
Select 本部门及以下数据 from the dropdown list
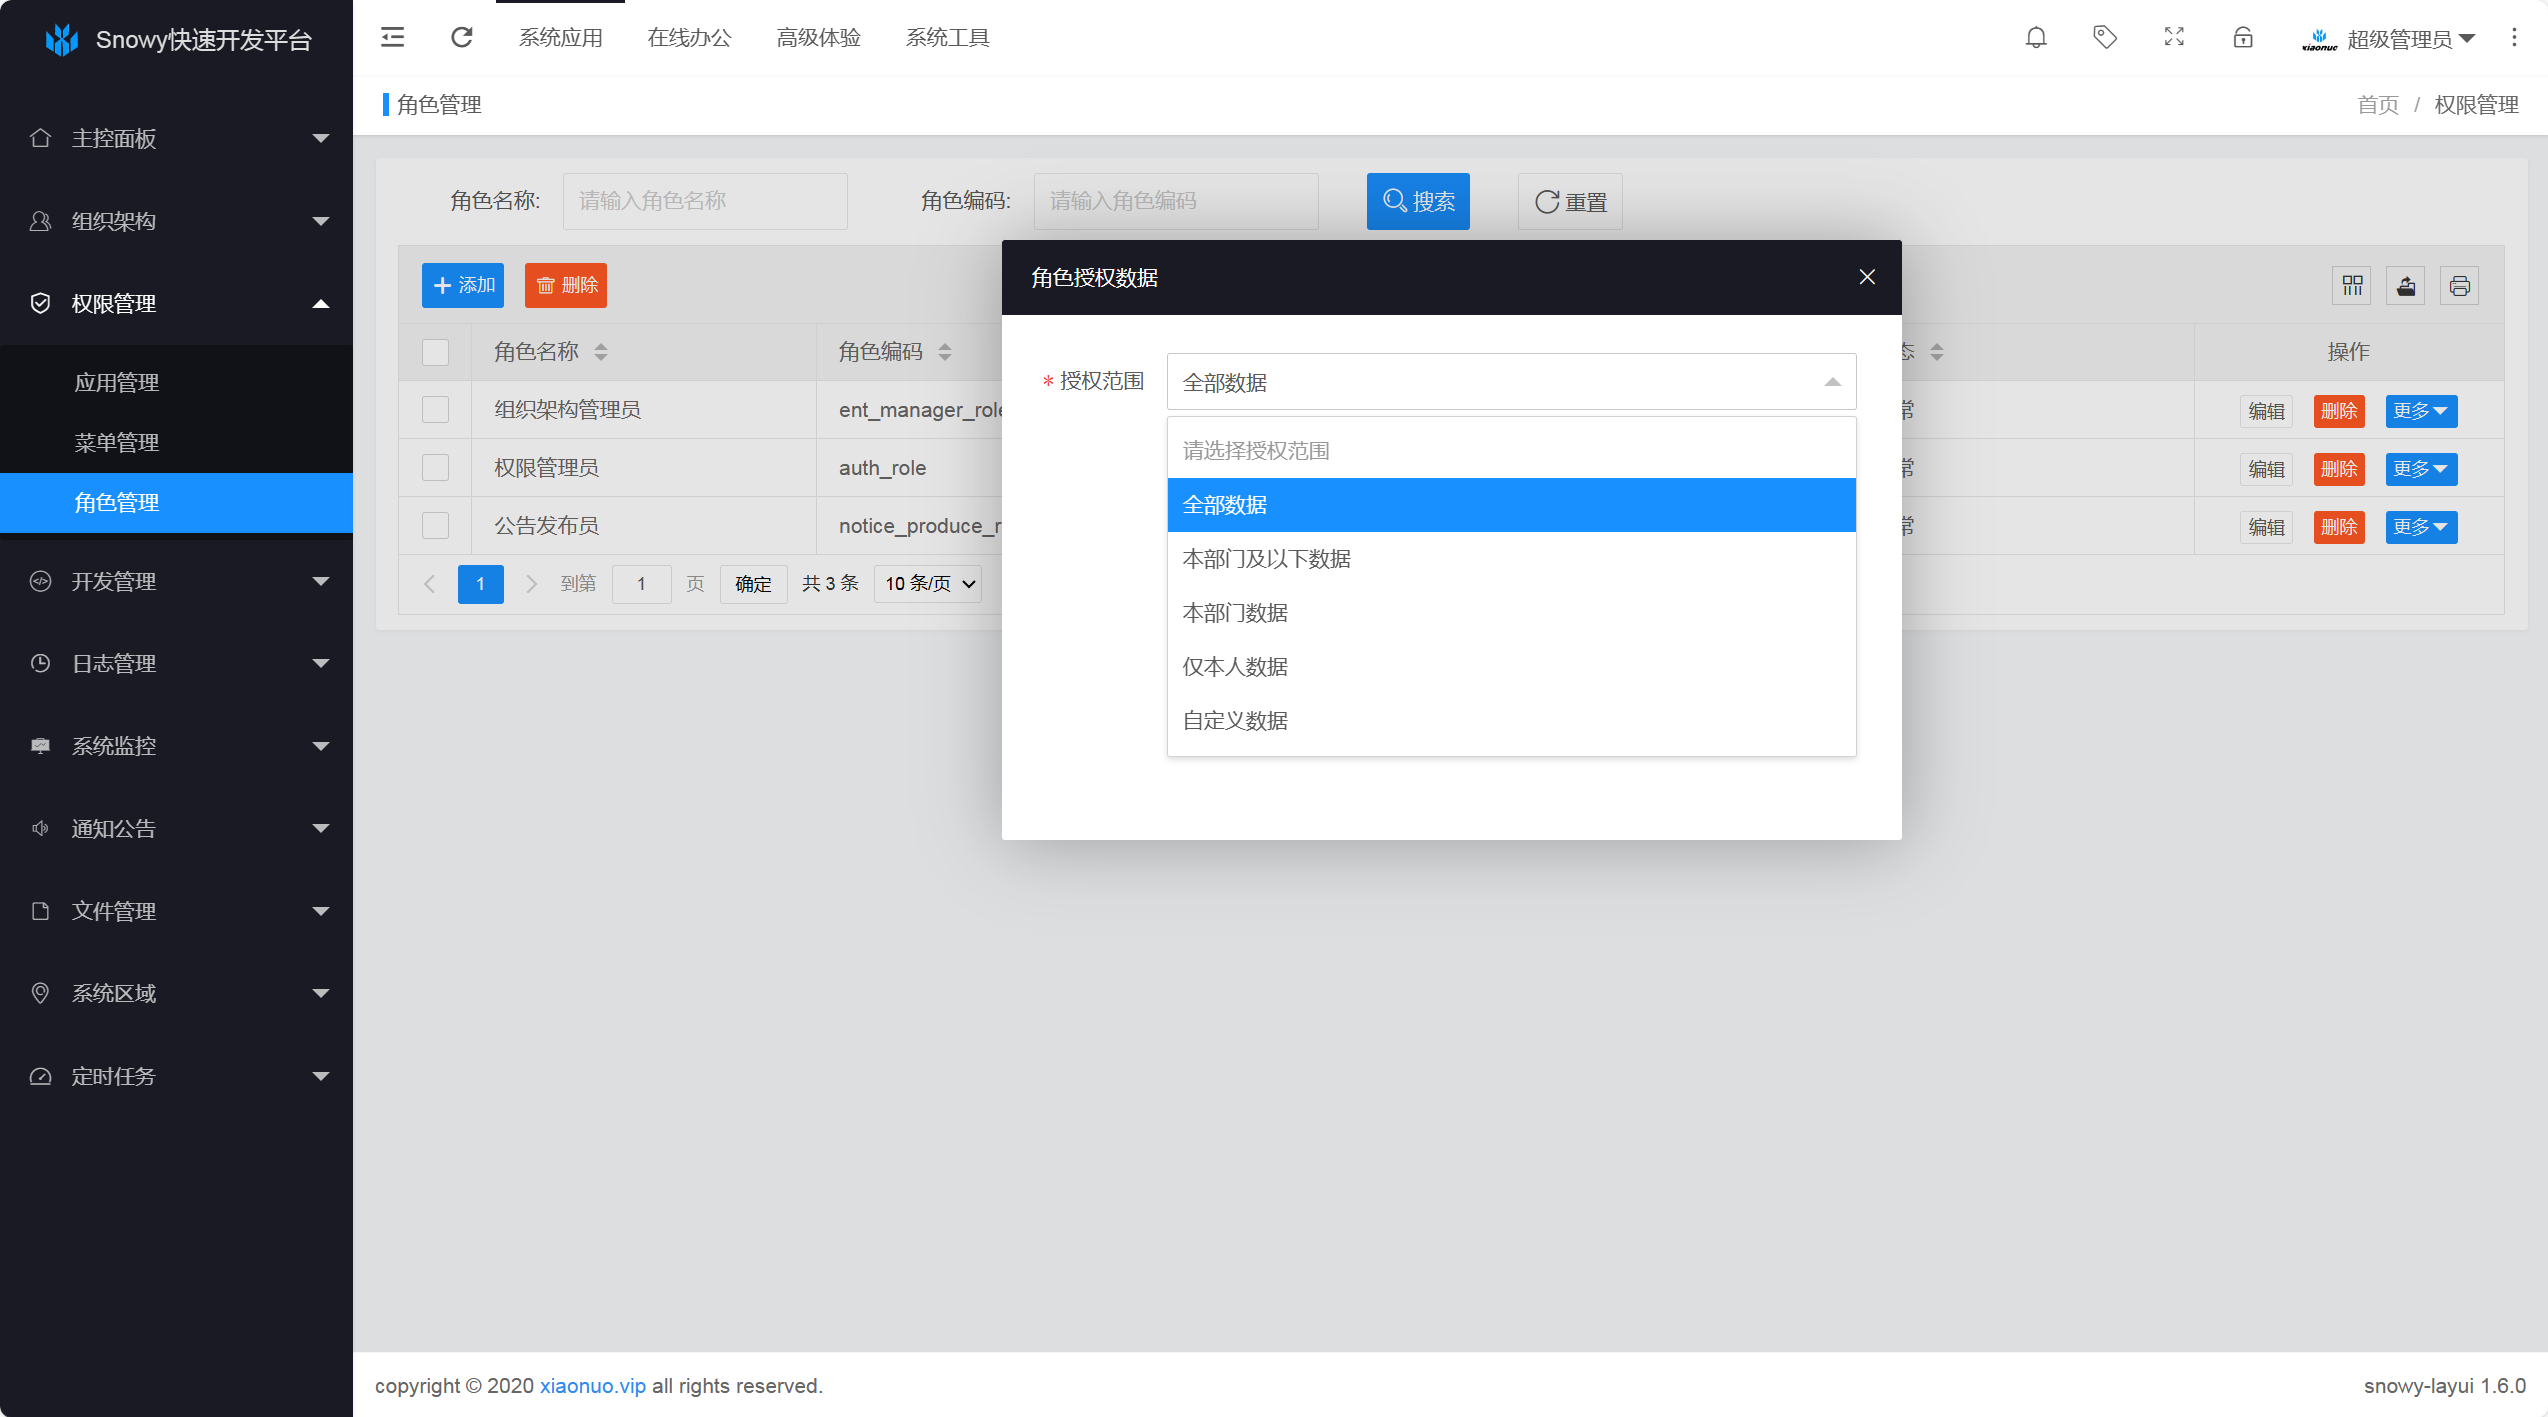1266,559
